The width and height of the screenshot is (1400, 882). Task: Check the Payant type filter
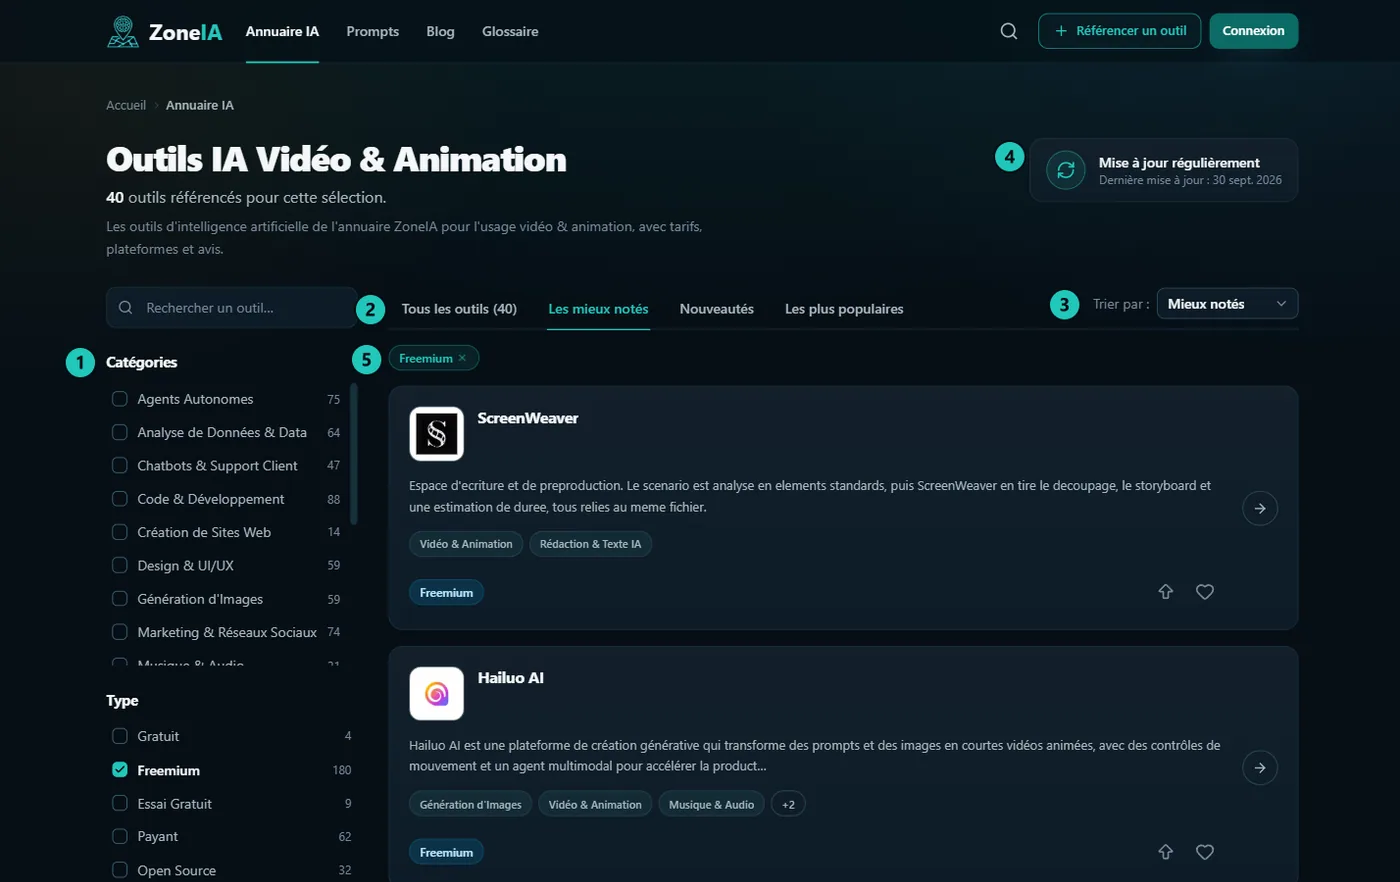pos(120,836)
